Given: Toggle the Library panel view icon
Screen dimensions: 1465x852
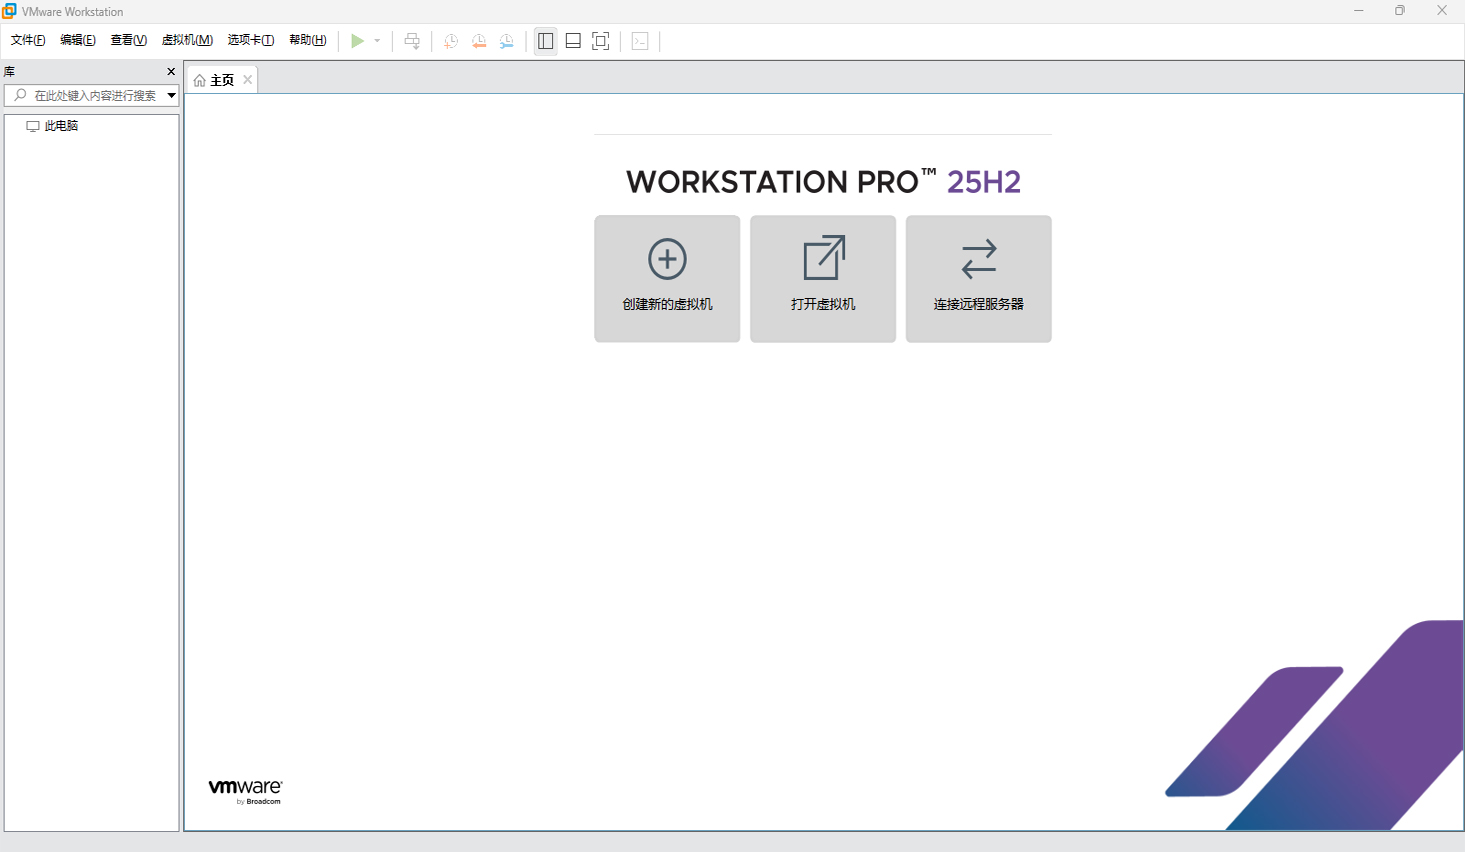Looking at the screenshot, I should click(x=546, y=41).
